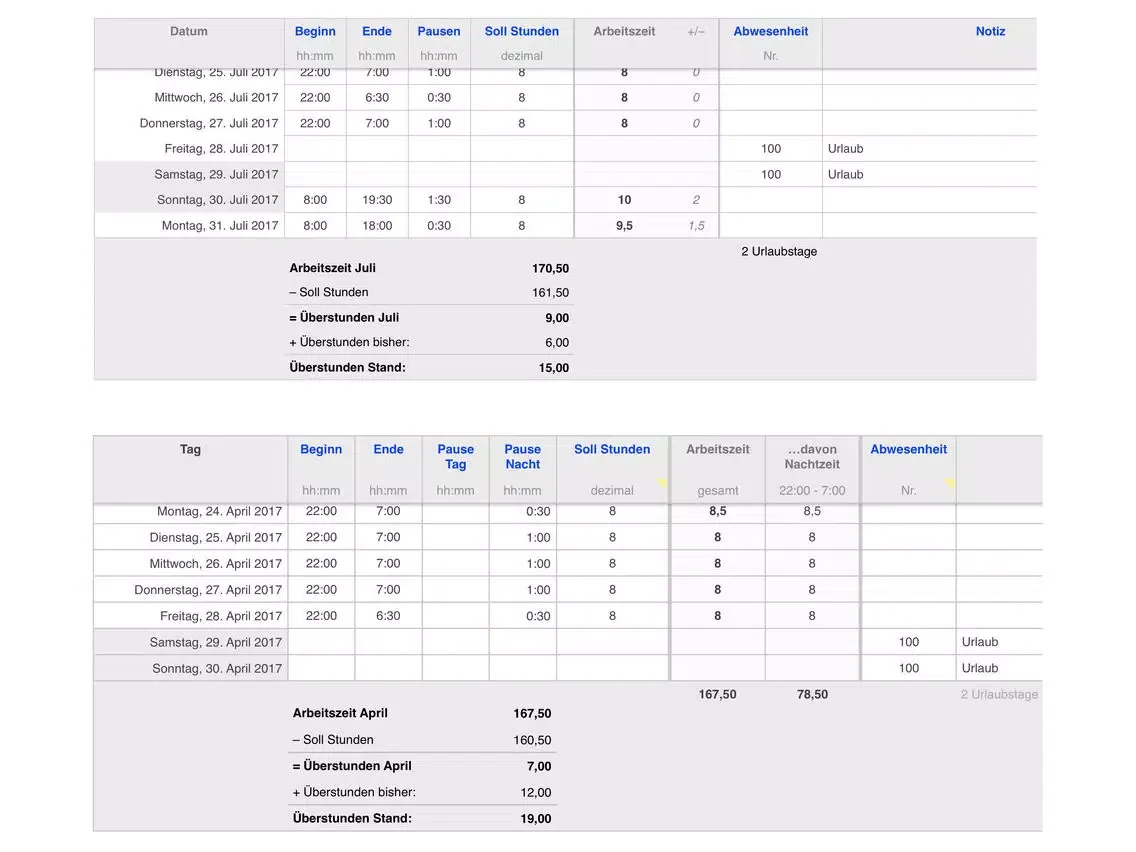Click the Notiz column header
The height and width of the screenshot is (852, 1136).
[990, 31]
